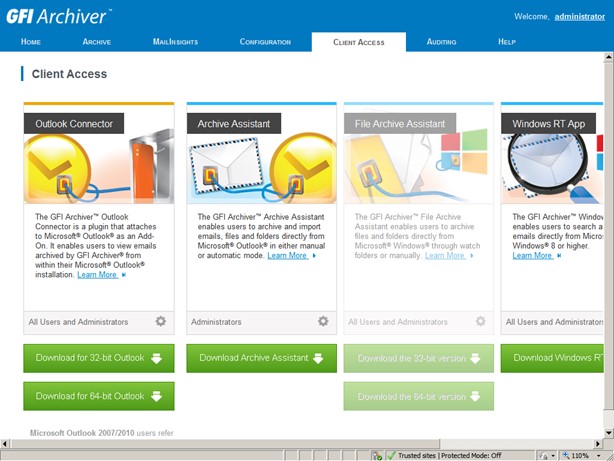The height and width of the screenshot is (461, 614).
Task: Click the Outlook Connector card title
Action: 74,124
